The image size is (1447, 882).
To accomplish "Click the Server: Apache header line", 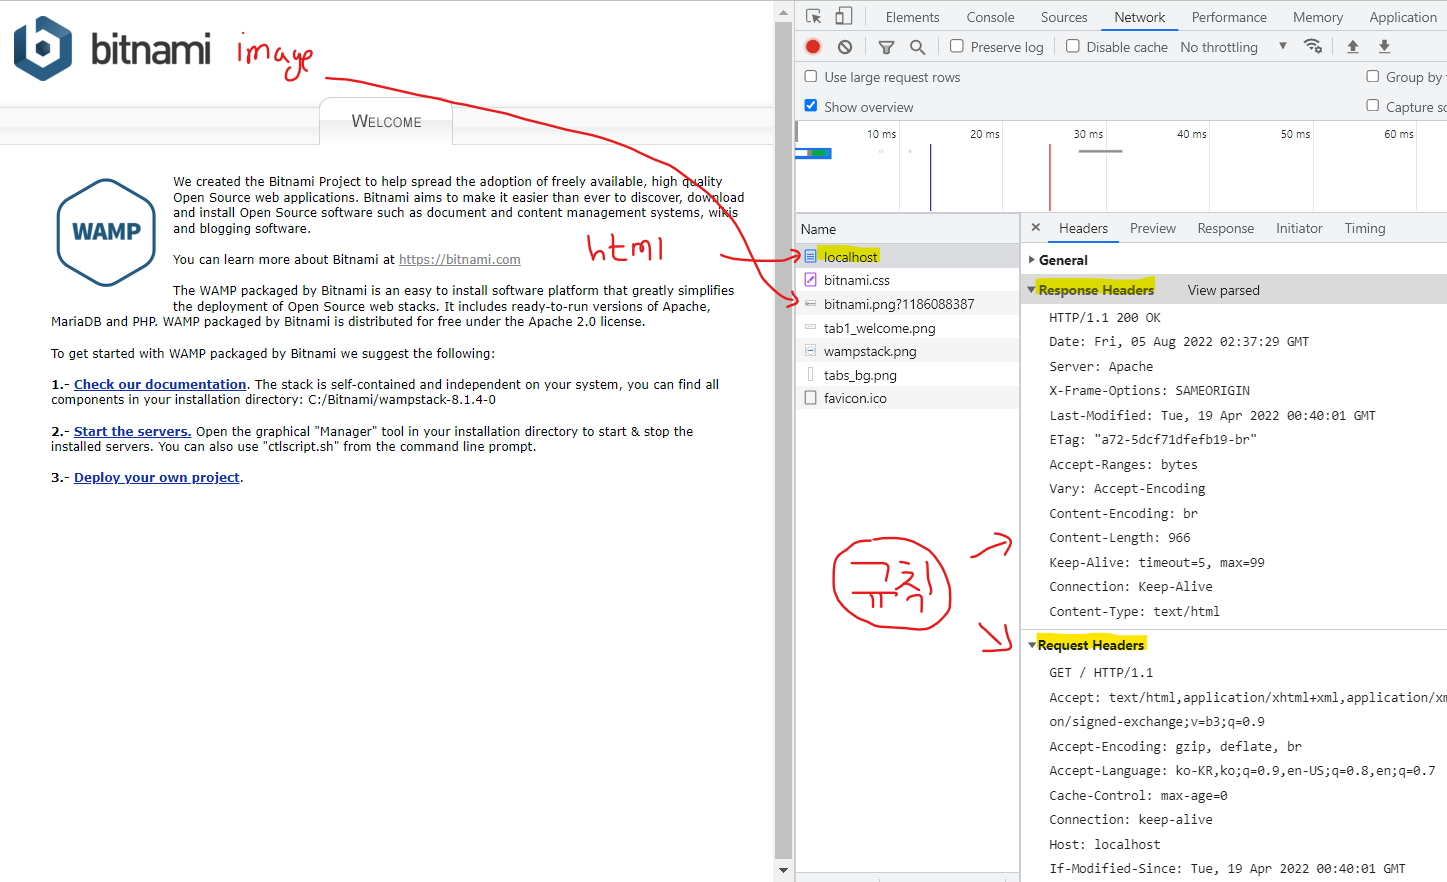I will pos(1101,367).
